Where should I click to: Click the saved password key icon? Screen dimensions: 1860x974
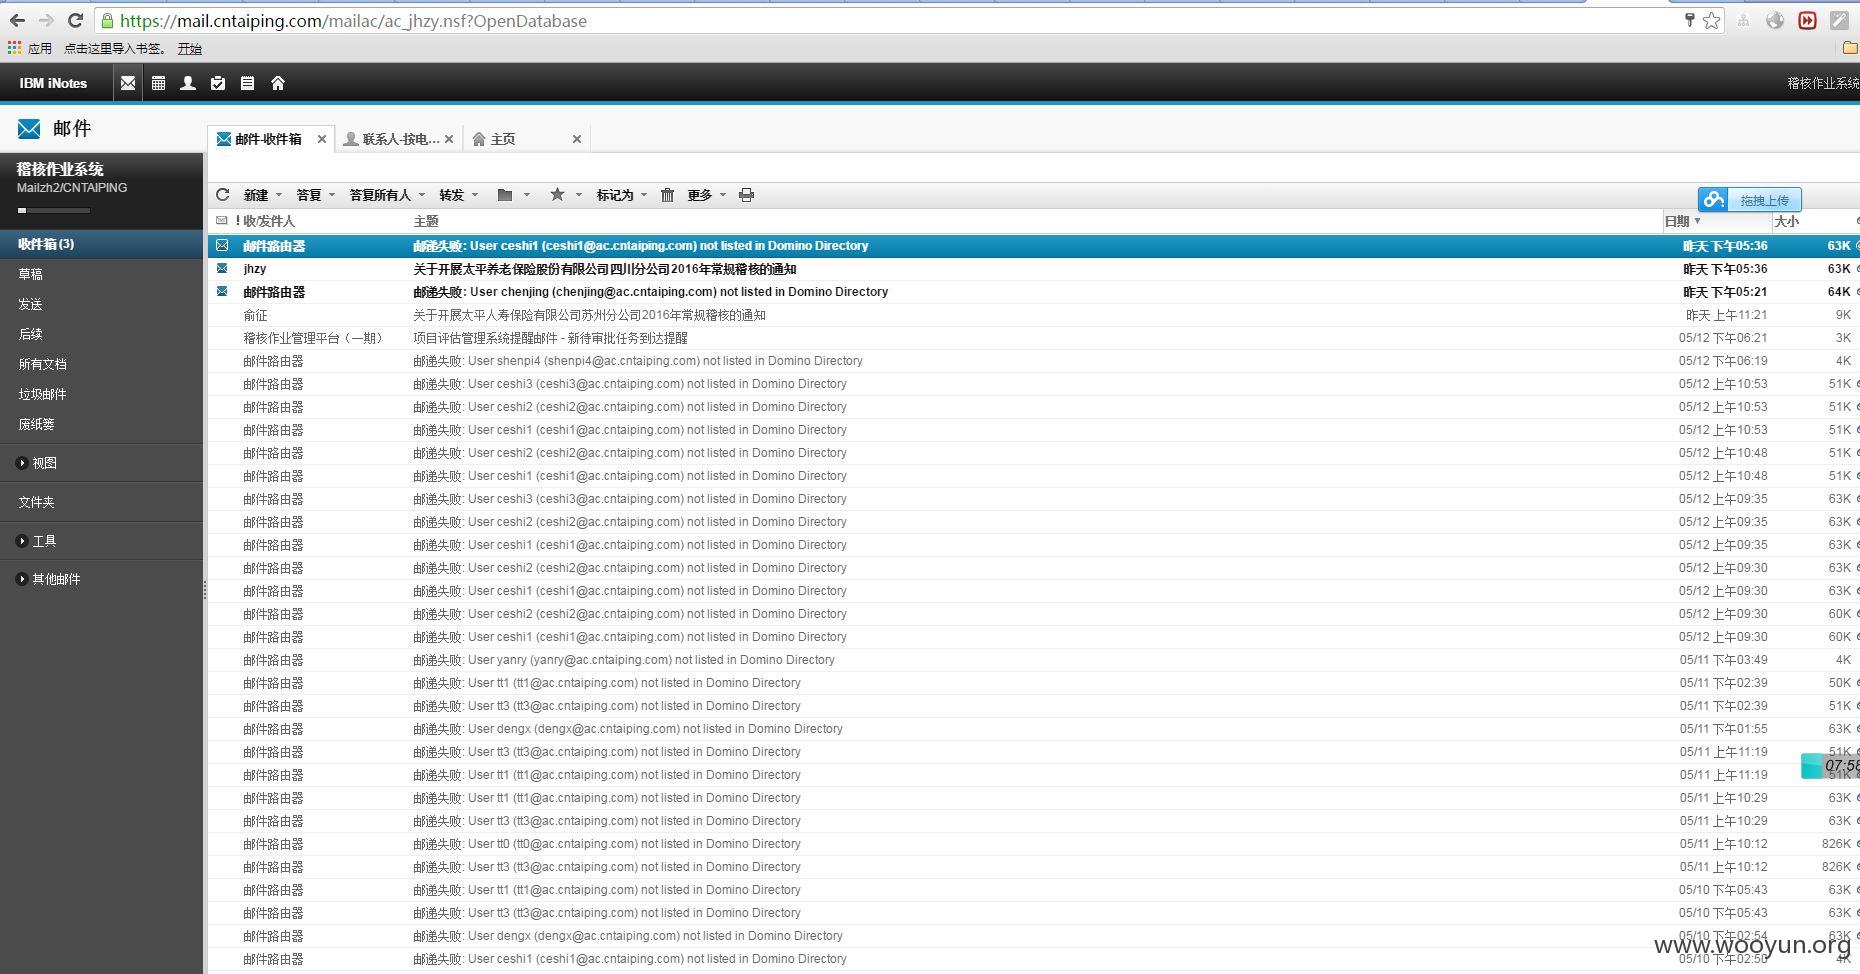click(x=1690, y=20)
